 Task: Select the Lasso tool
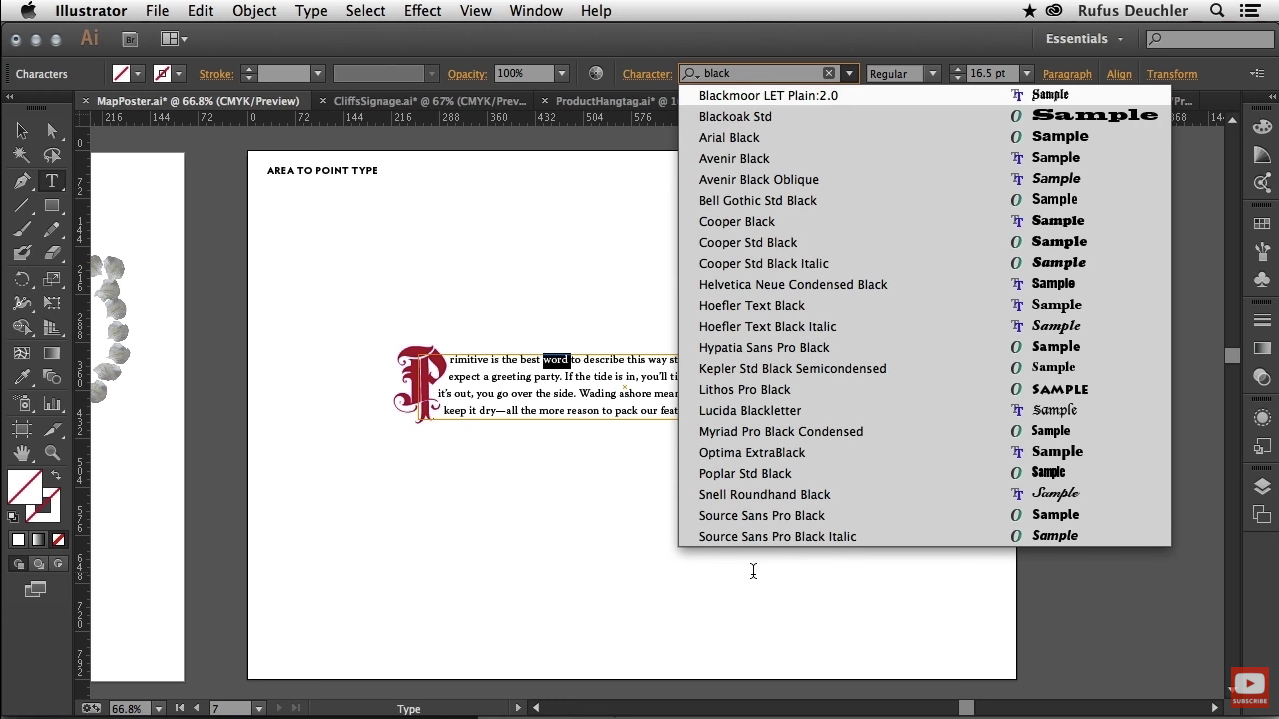(x=52, y=156)
